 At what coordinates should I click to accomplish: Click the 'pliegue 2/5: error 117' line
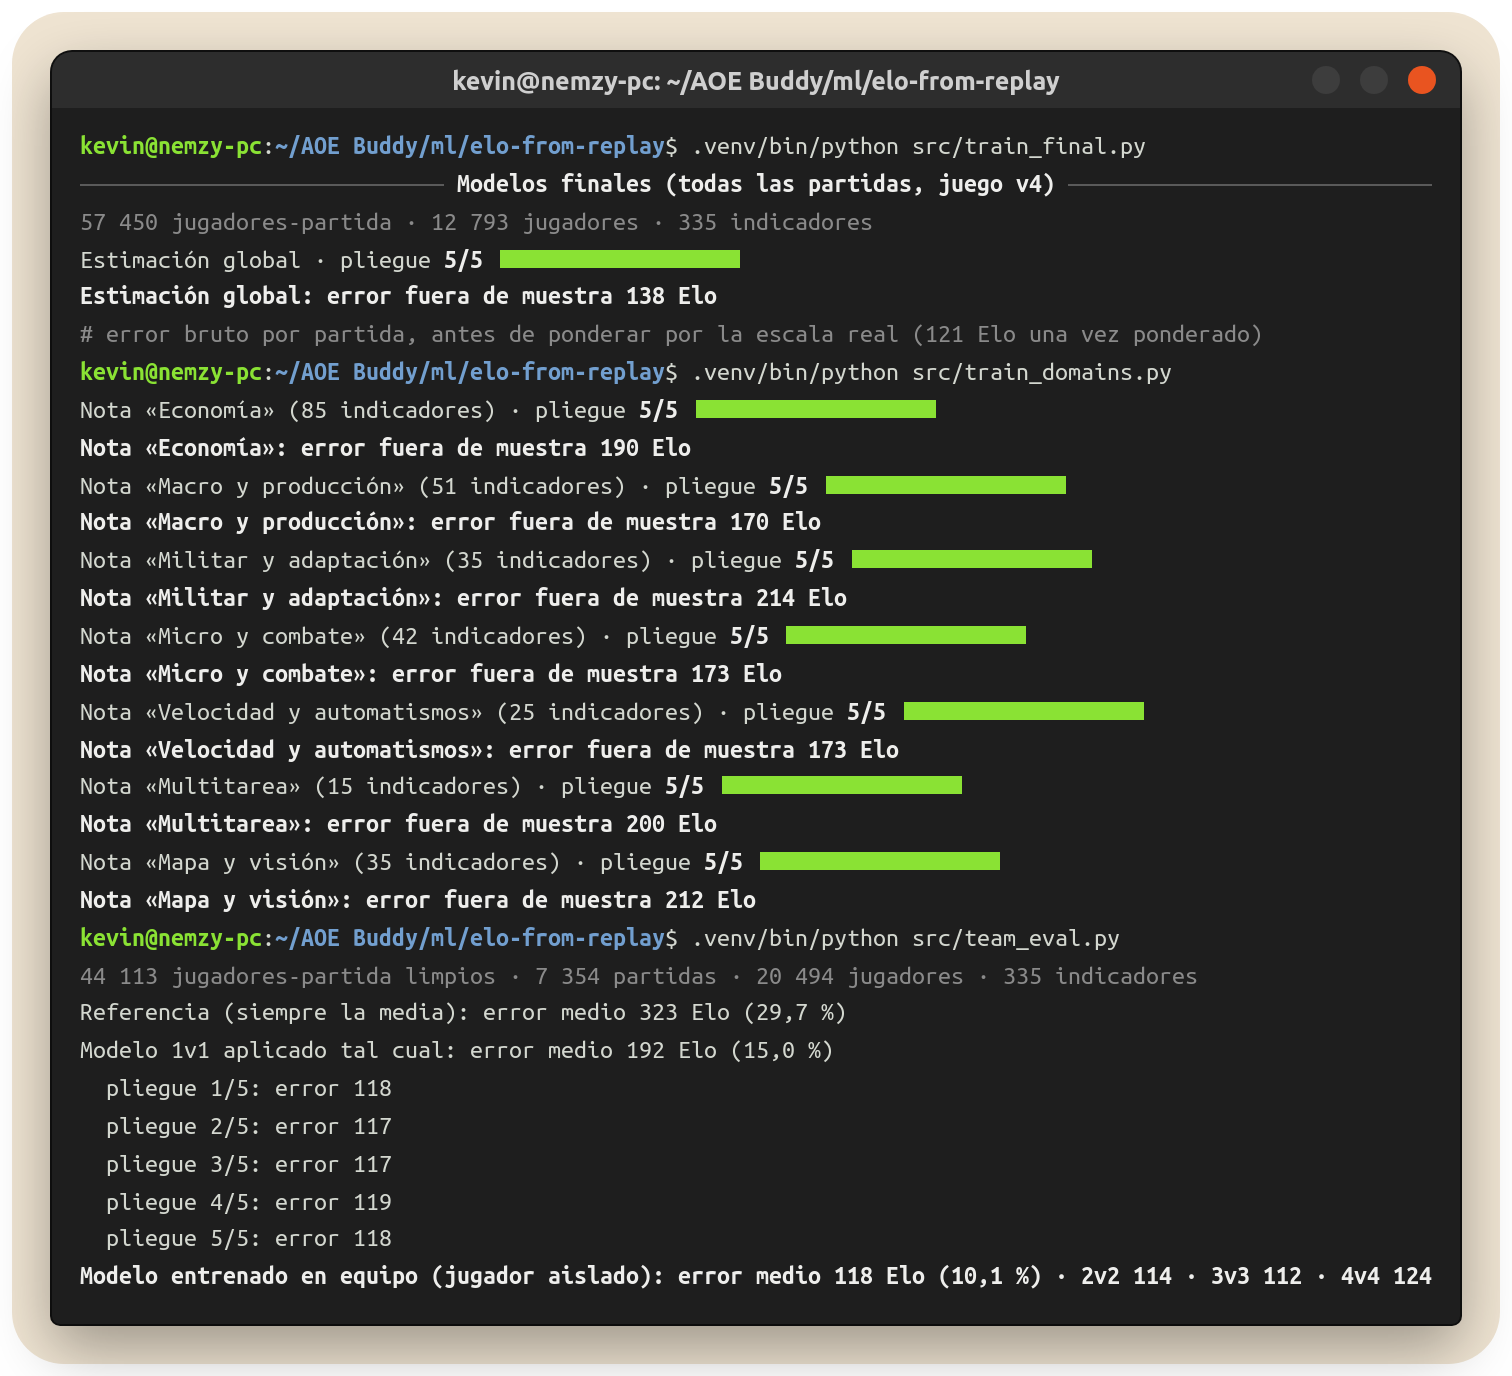(249, 1126)
